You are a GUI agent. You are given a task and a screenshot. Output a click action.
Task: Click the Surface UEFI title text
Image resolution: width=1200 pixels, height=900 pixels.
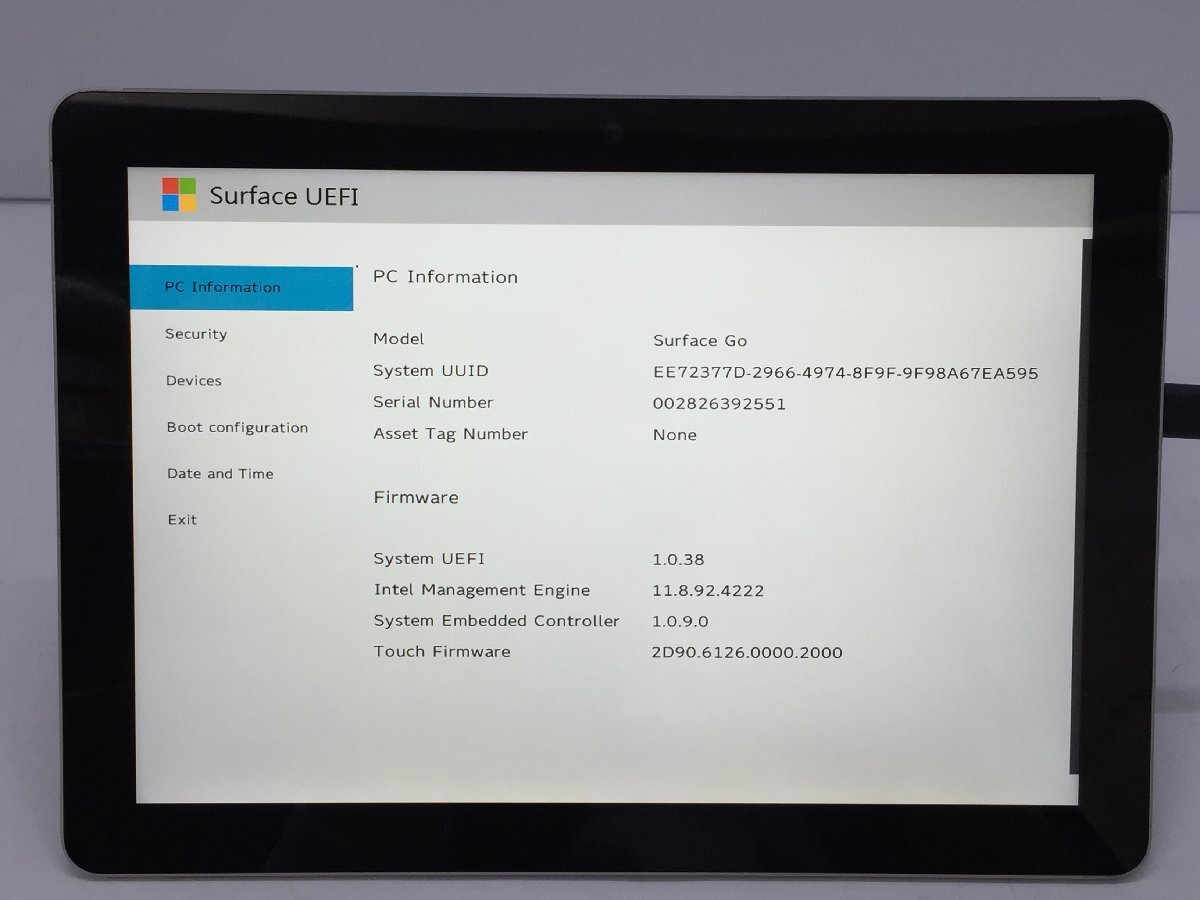284,196
